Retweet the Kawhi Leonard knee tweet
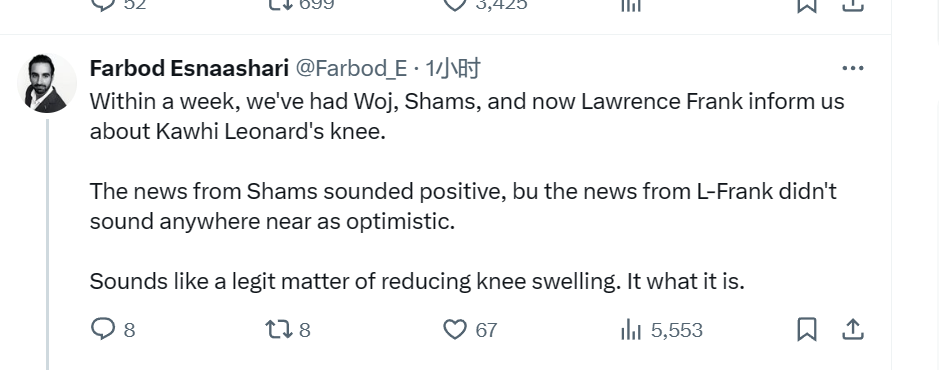 pyautogui.click(x=287, y=329)
